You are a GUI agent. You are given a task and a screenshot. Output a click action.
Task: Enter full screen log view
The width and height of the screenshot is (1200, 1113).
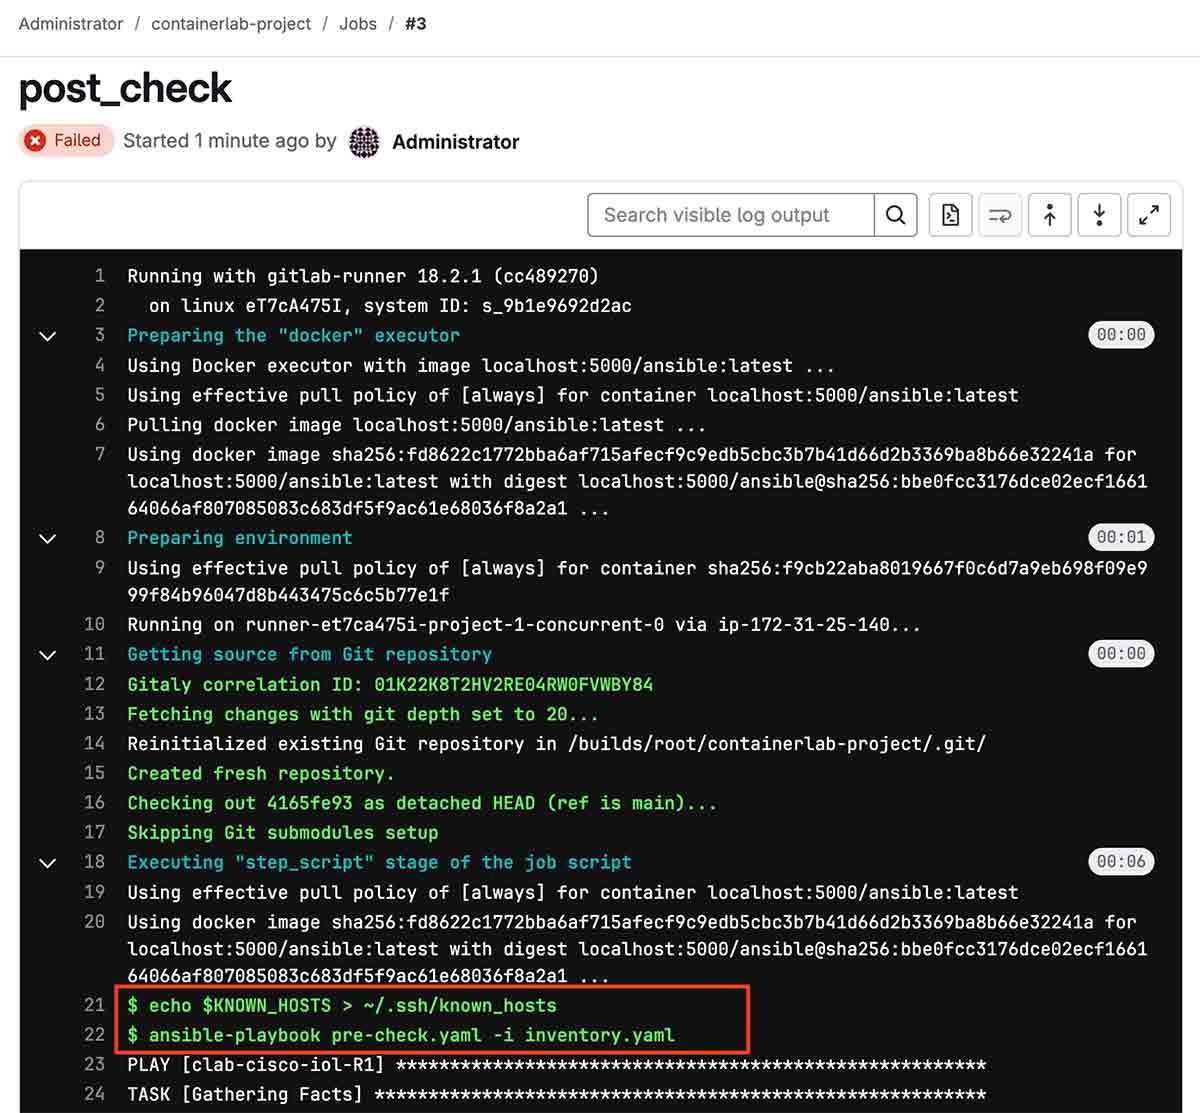(x=1149, y=215)
